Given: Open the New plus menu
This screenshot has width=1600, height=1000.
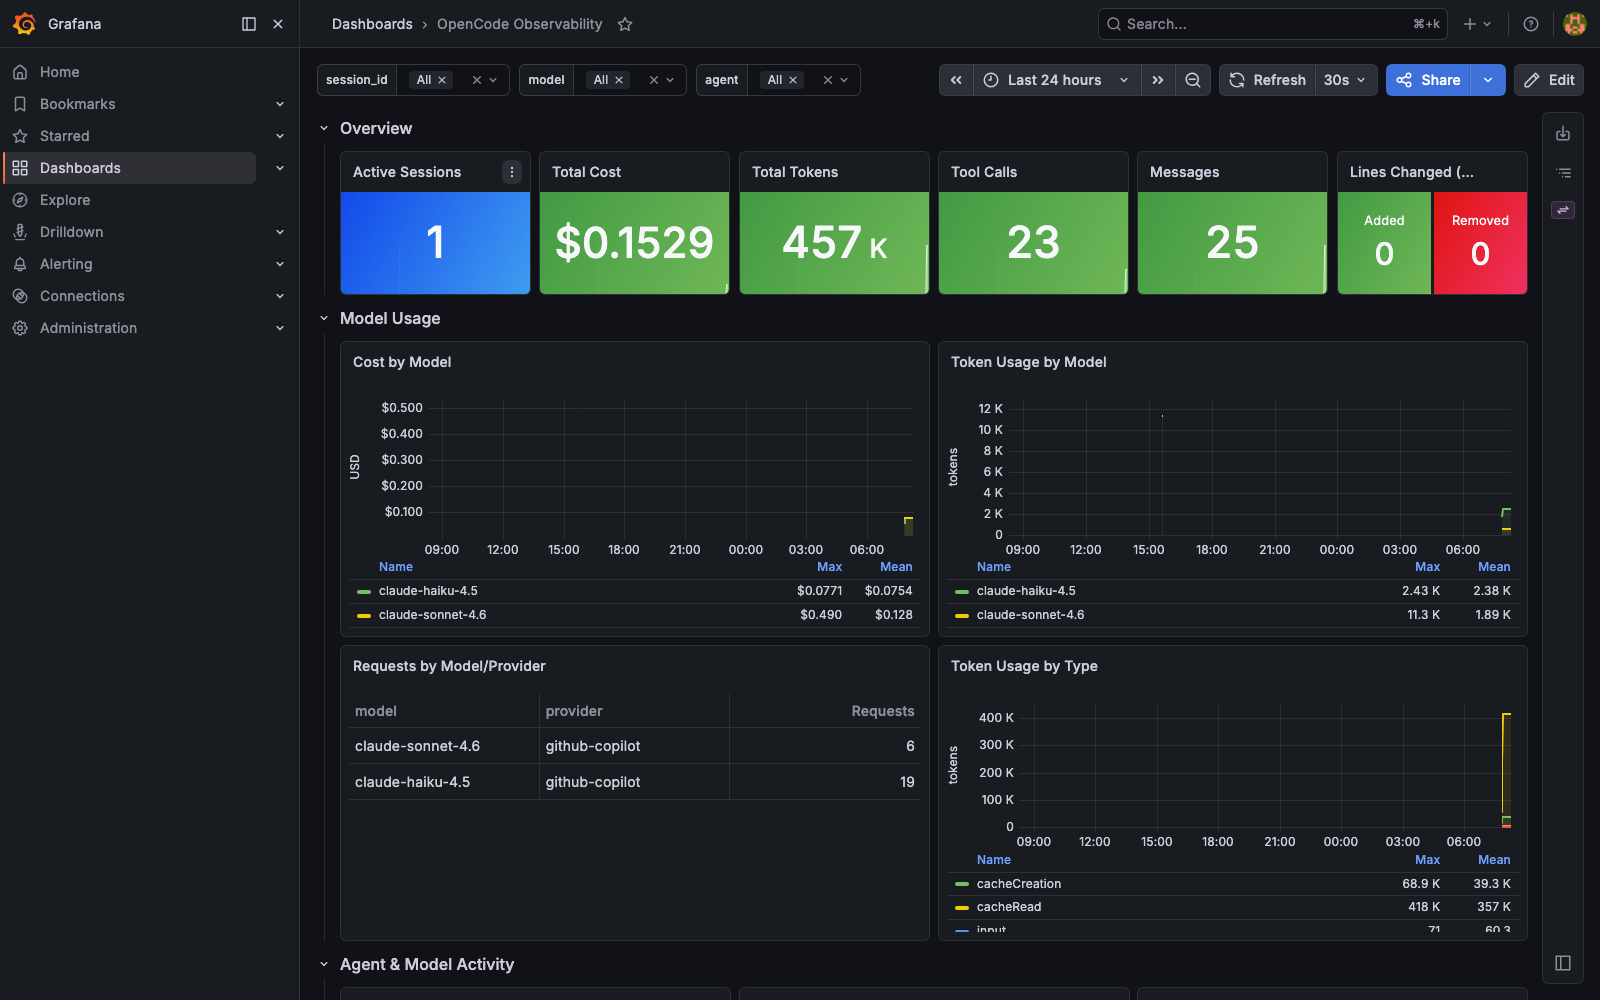Looking at the screenshot, I should pyautogui.click(x=1477, y=24).
